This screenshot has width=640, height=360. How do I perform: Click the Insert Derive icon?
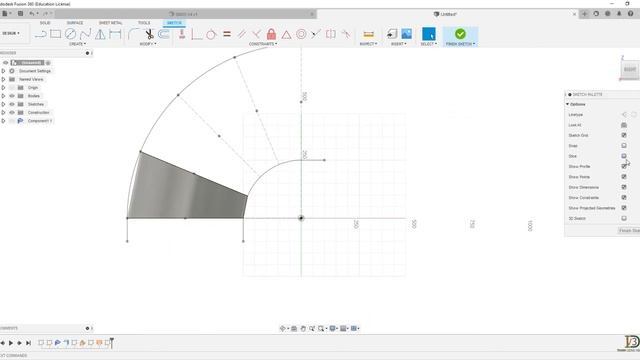point(392,34)
